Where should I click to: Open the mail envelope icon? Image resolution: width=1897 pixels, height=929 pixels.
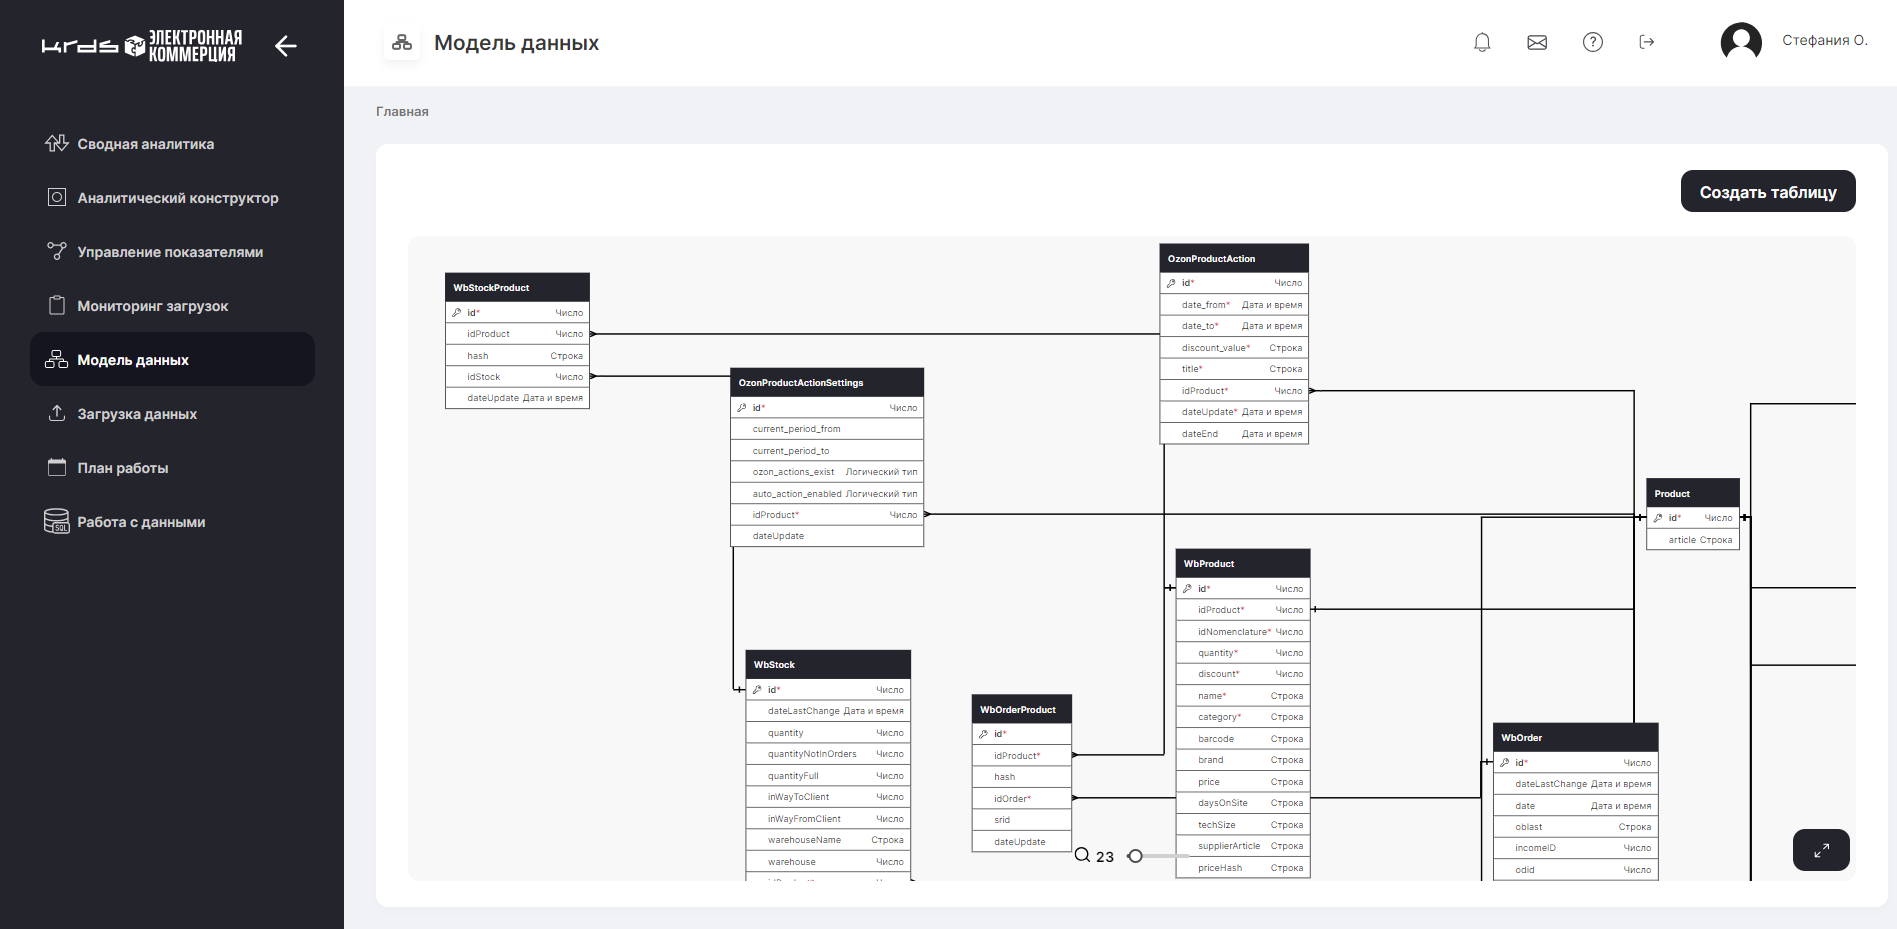click(1537, 42)
